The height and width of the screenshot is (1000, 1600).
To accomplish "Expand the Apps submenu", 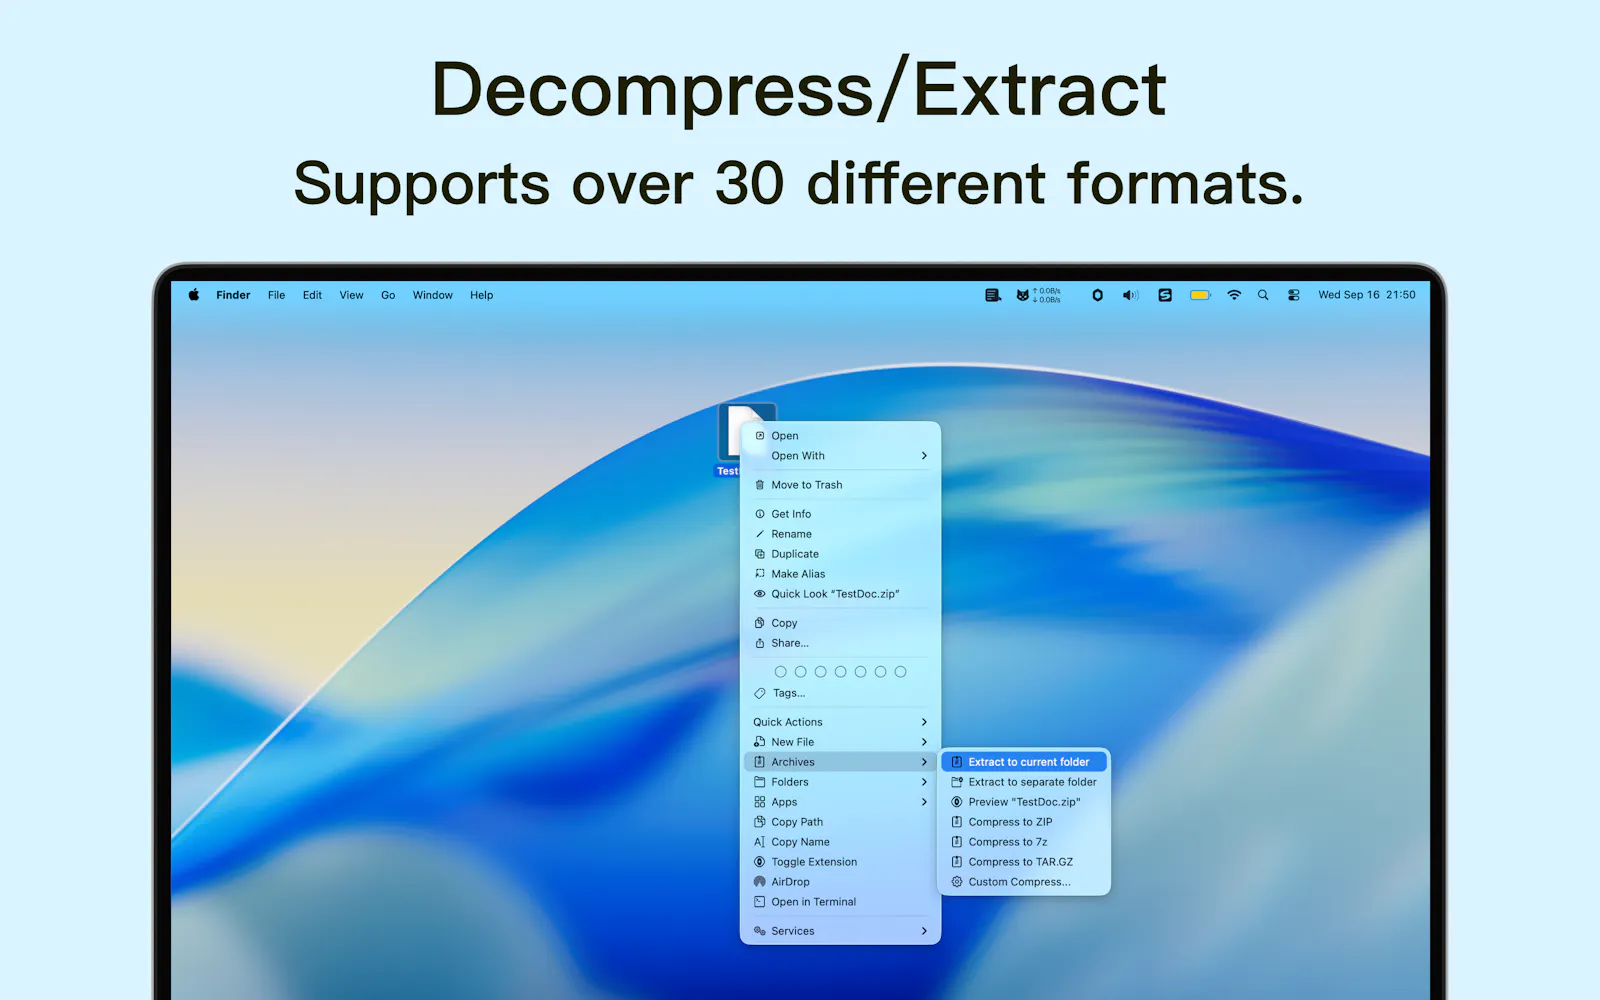I will coord(840,802).
